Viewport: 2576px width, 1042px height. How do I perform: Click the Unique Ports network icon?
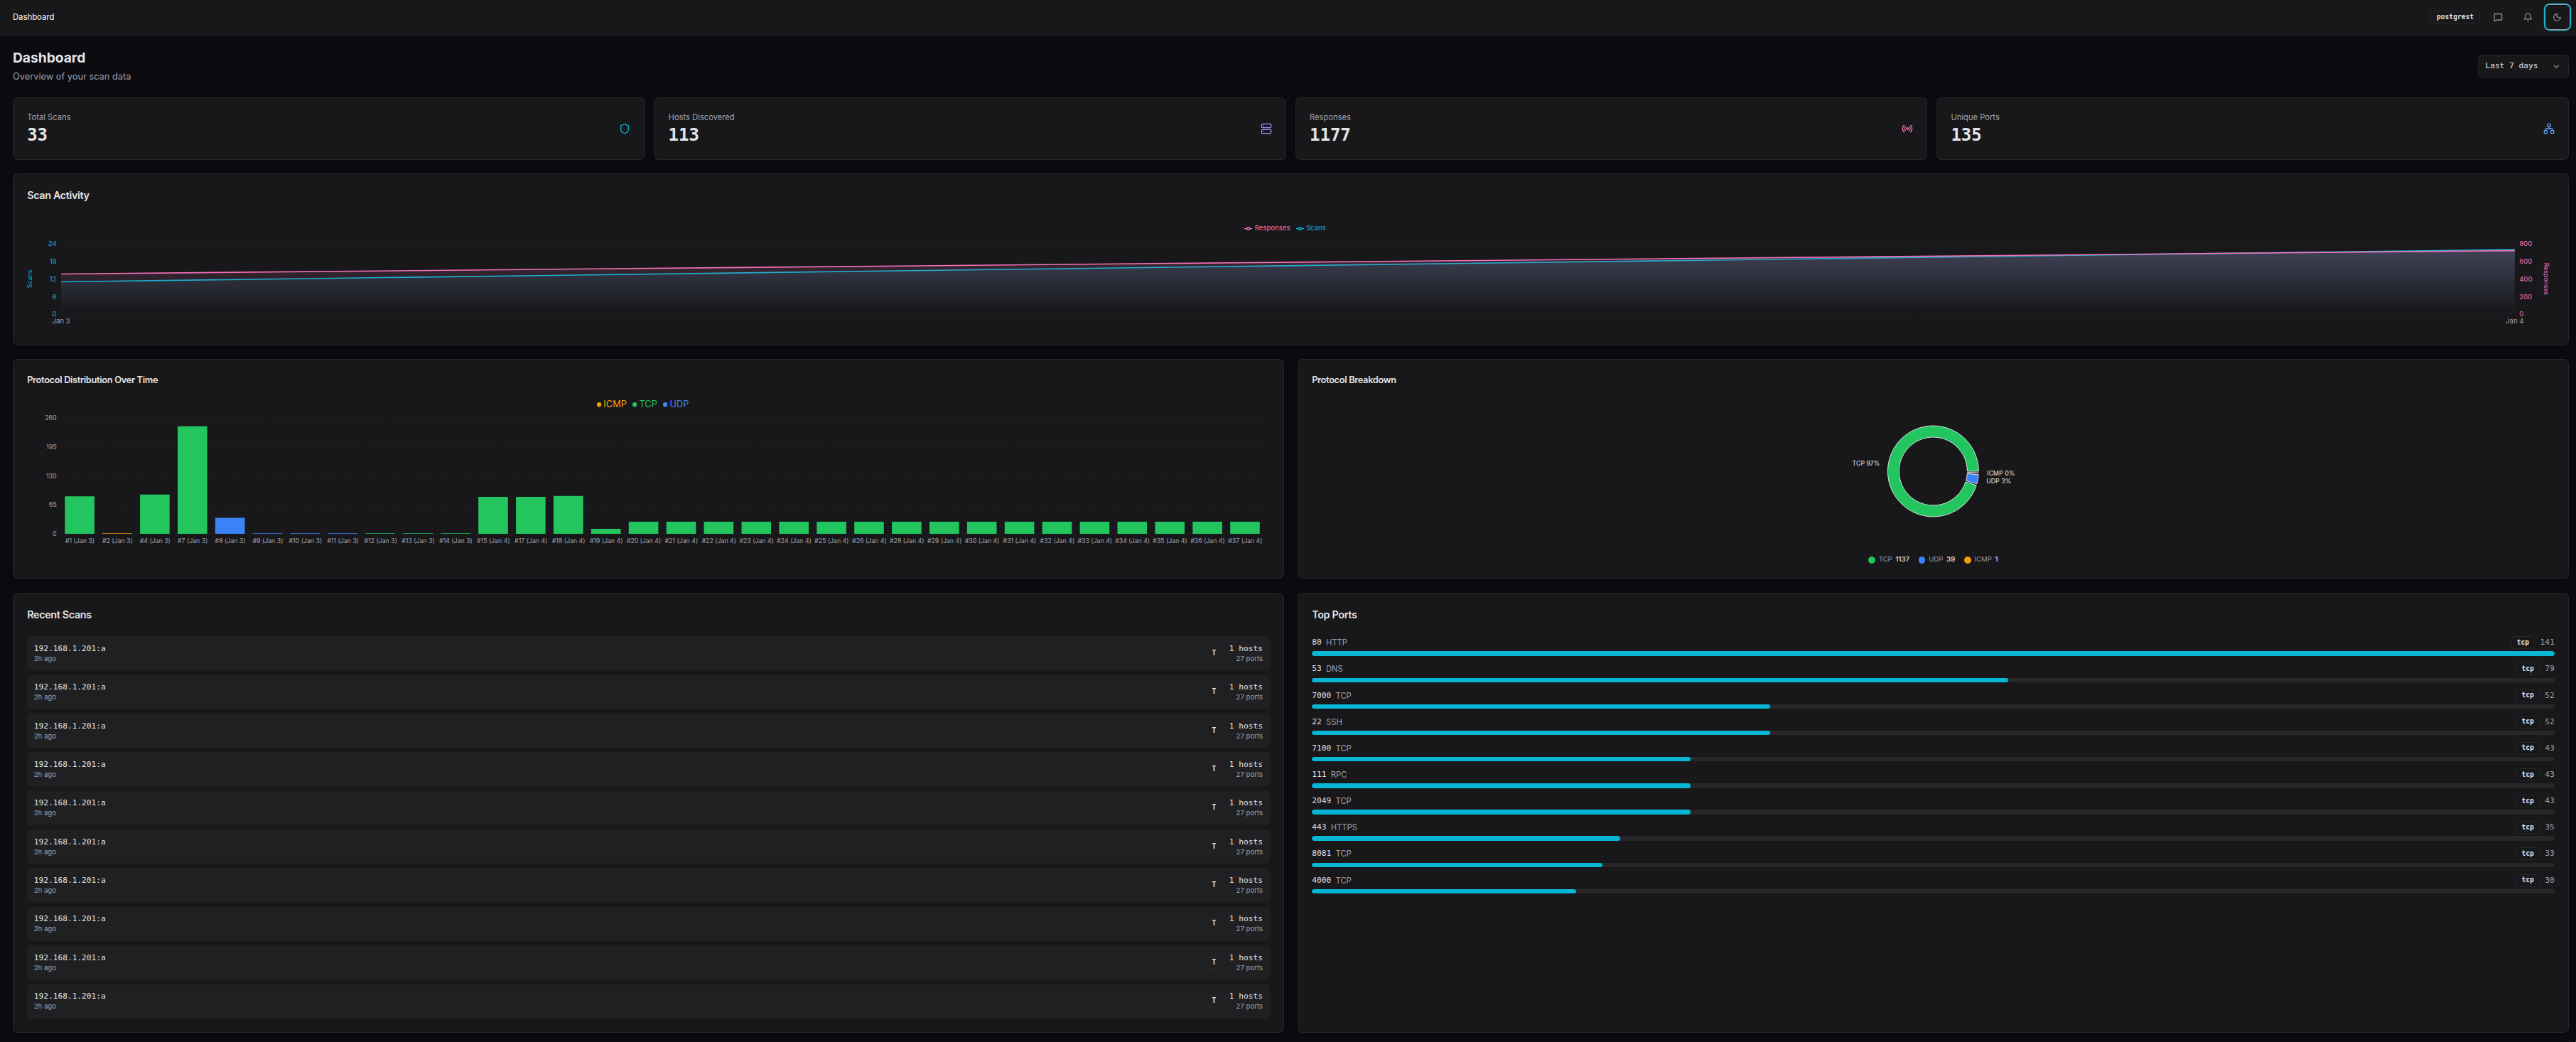coord(2548,129)
